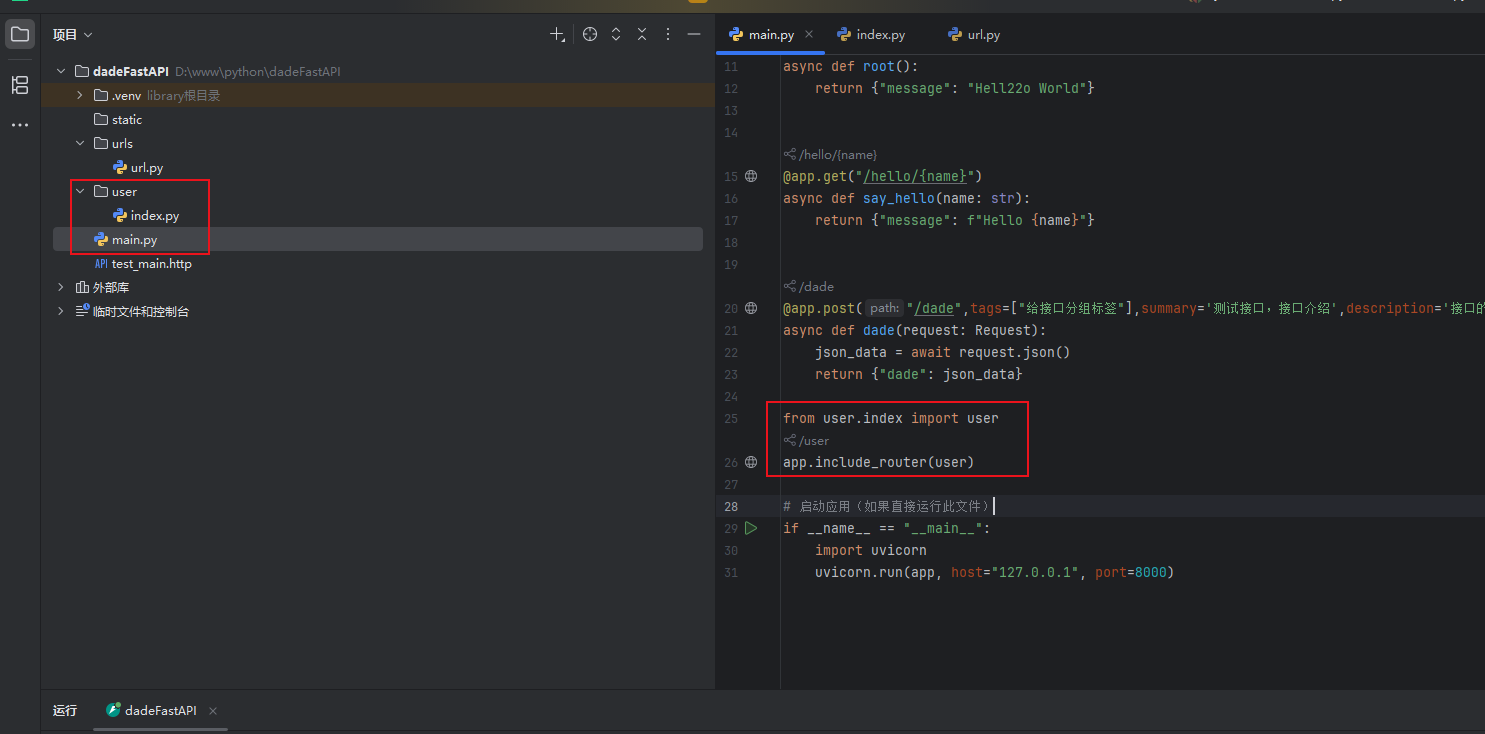This screenshot has width=1485, height=734.
Task: Click the "/dade" URL string on line 20
Action: 934,308
